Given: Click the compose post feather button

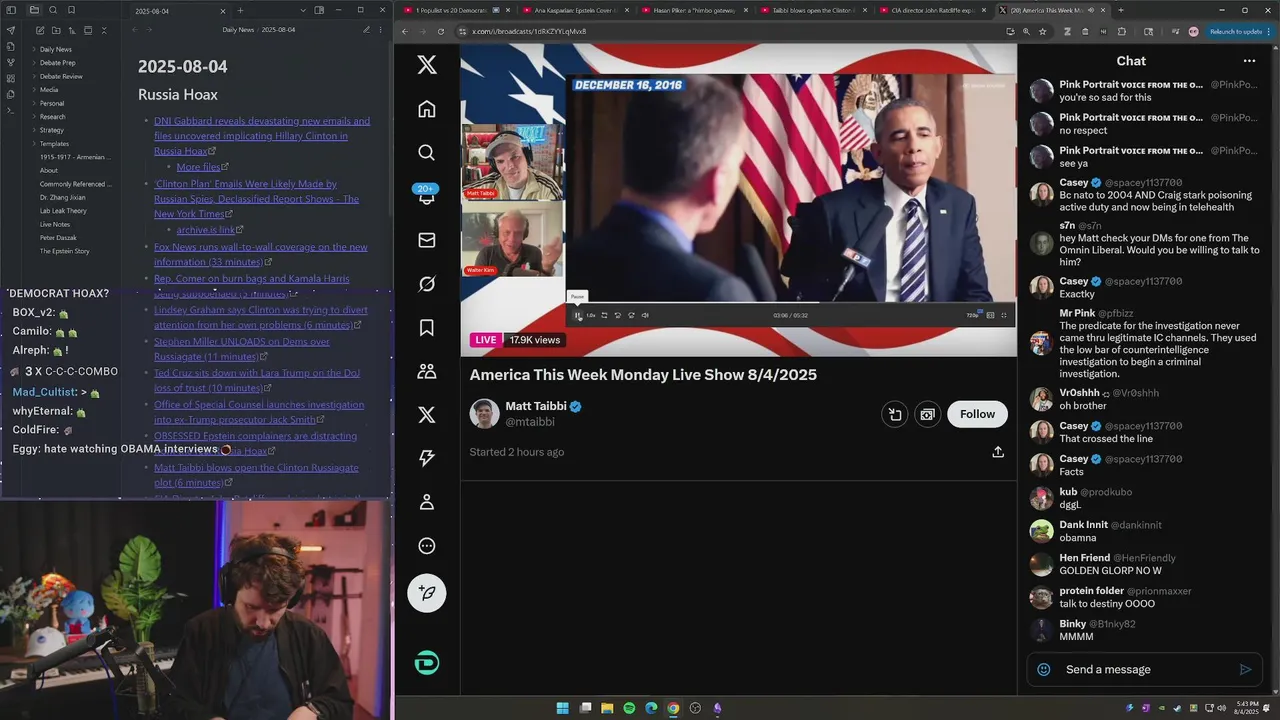Looking at the screenshot, I should (427, 593).
